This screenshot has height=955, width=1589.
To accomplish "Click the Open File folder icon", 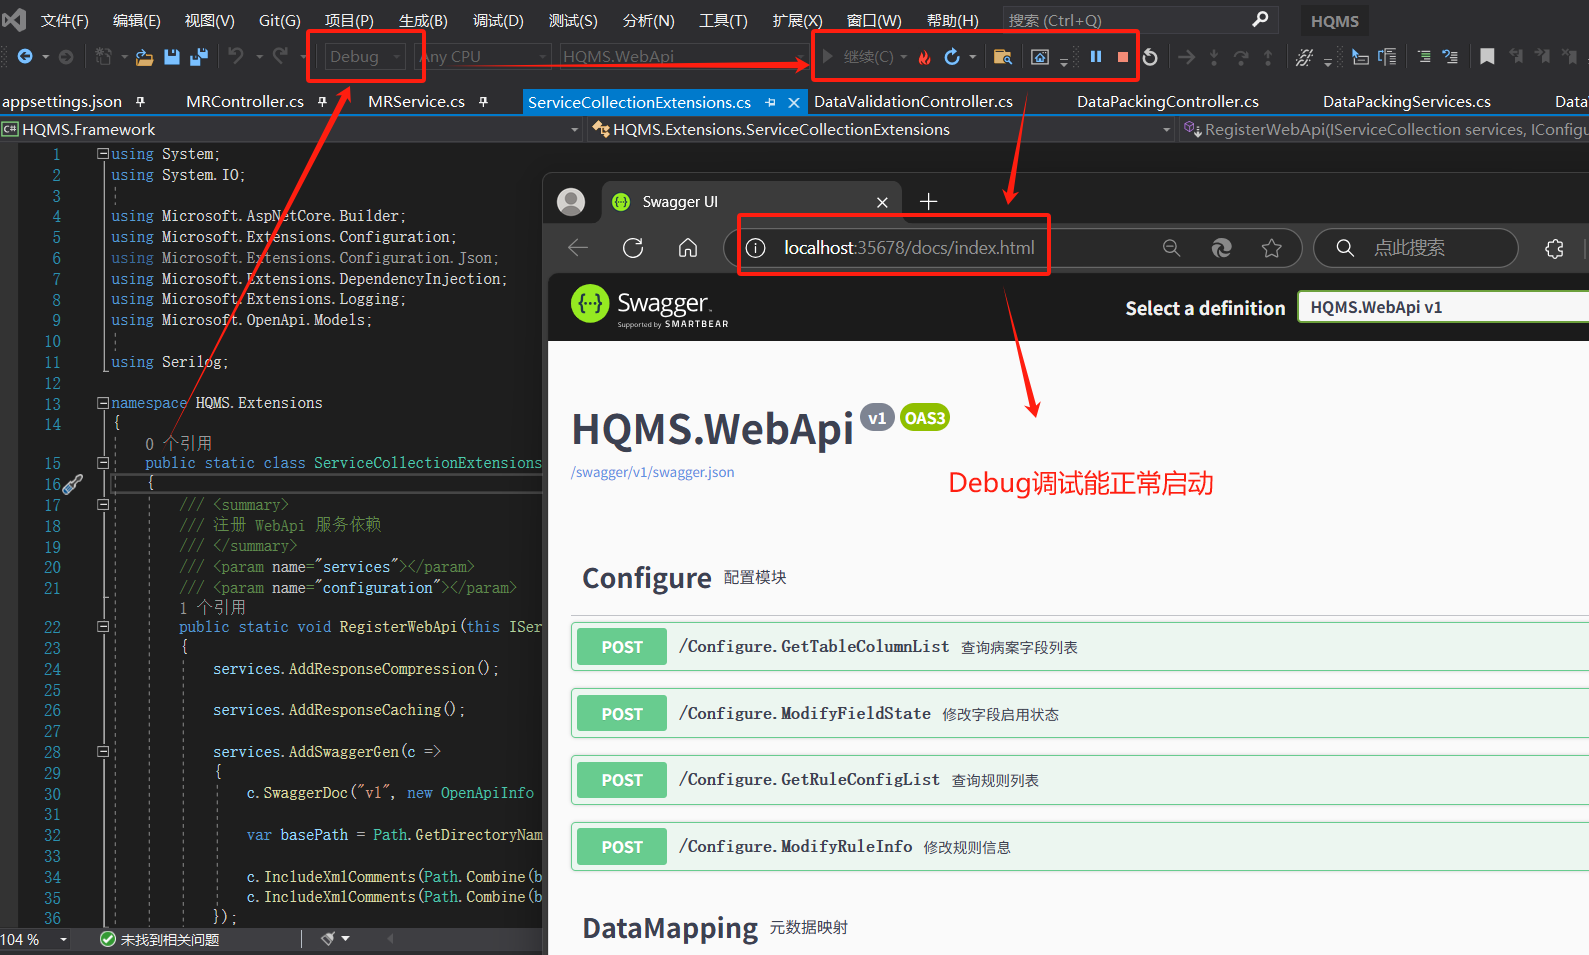I will 144,57.
